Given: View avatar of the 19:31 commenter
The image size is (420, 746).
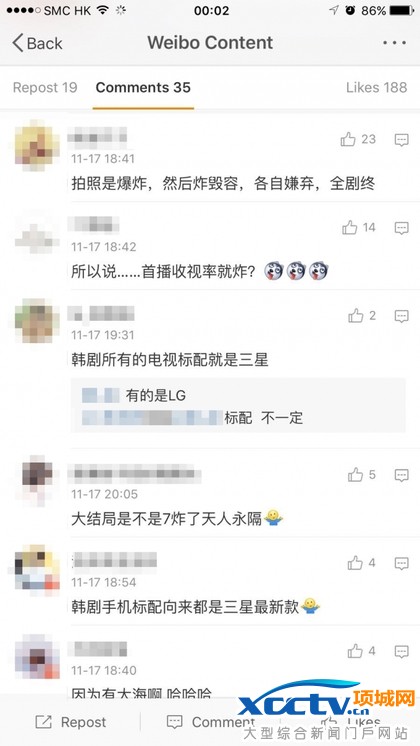Looking at the screenshot, I should click(x=37, y=321).
